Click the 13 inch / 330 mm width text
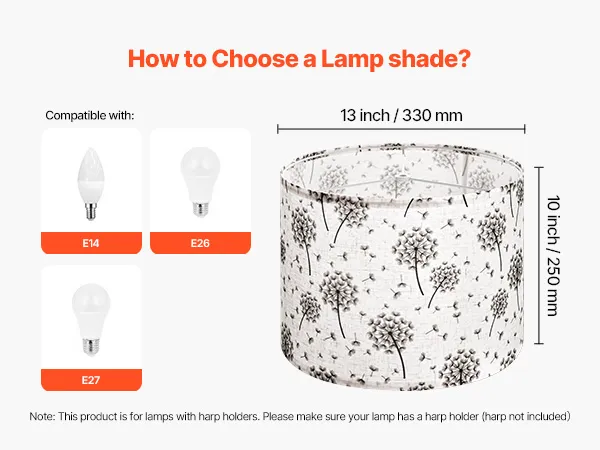The width and height of the screenshot is (600, 450). pyautogui.click(x=401, y=115)
